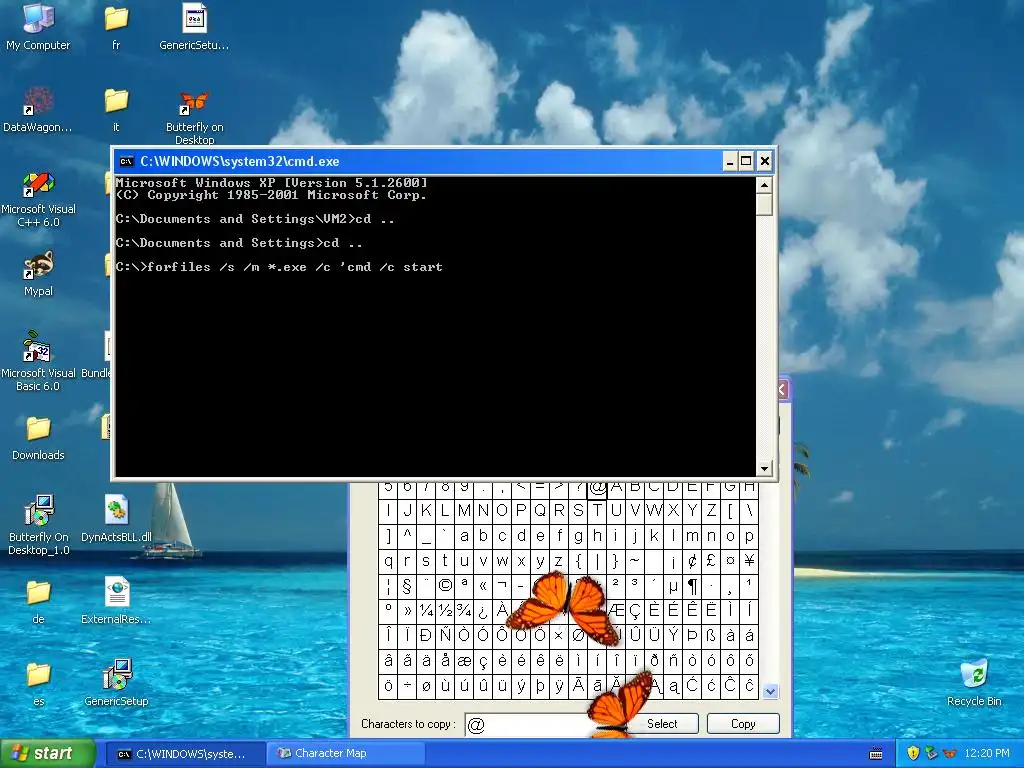
Task: Select the ~ character in Character Map
Action: point(635,560)
